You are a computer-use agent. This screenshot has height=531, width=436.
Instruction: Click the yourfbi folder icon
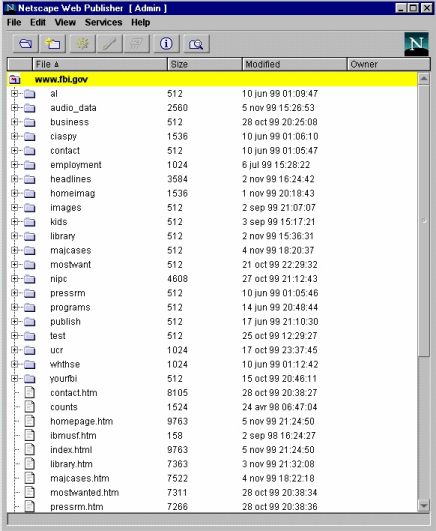[x=29, y=378]
